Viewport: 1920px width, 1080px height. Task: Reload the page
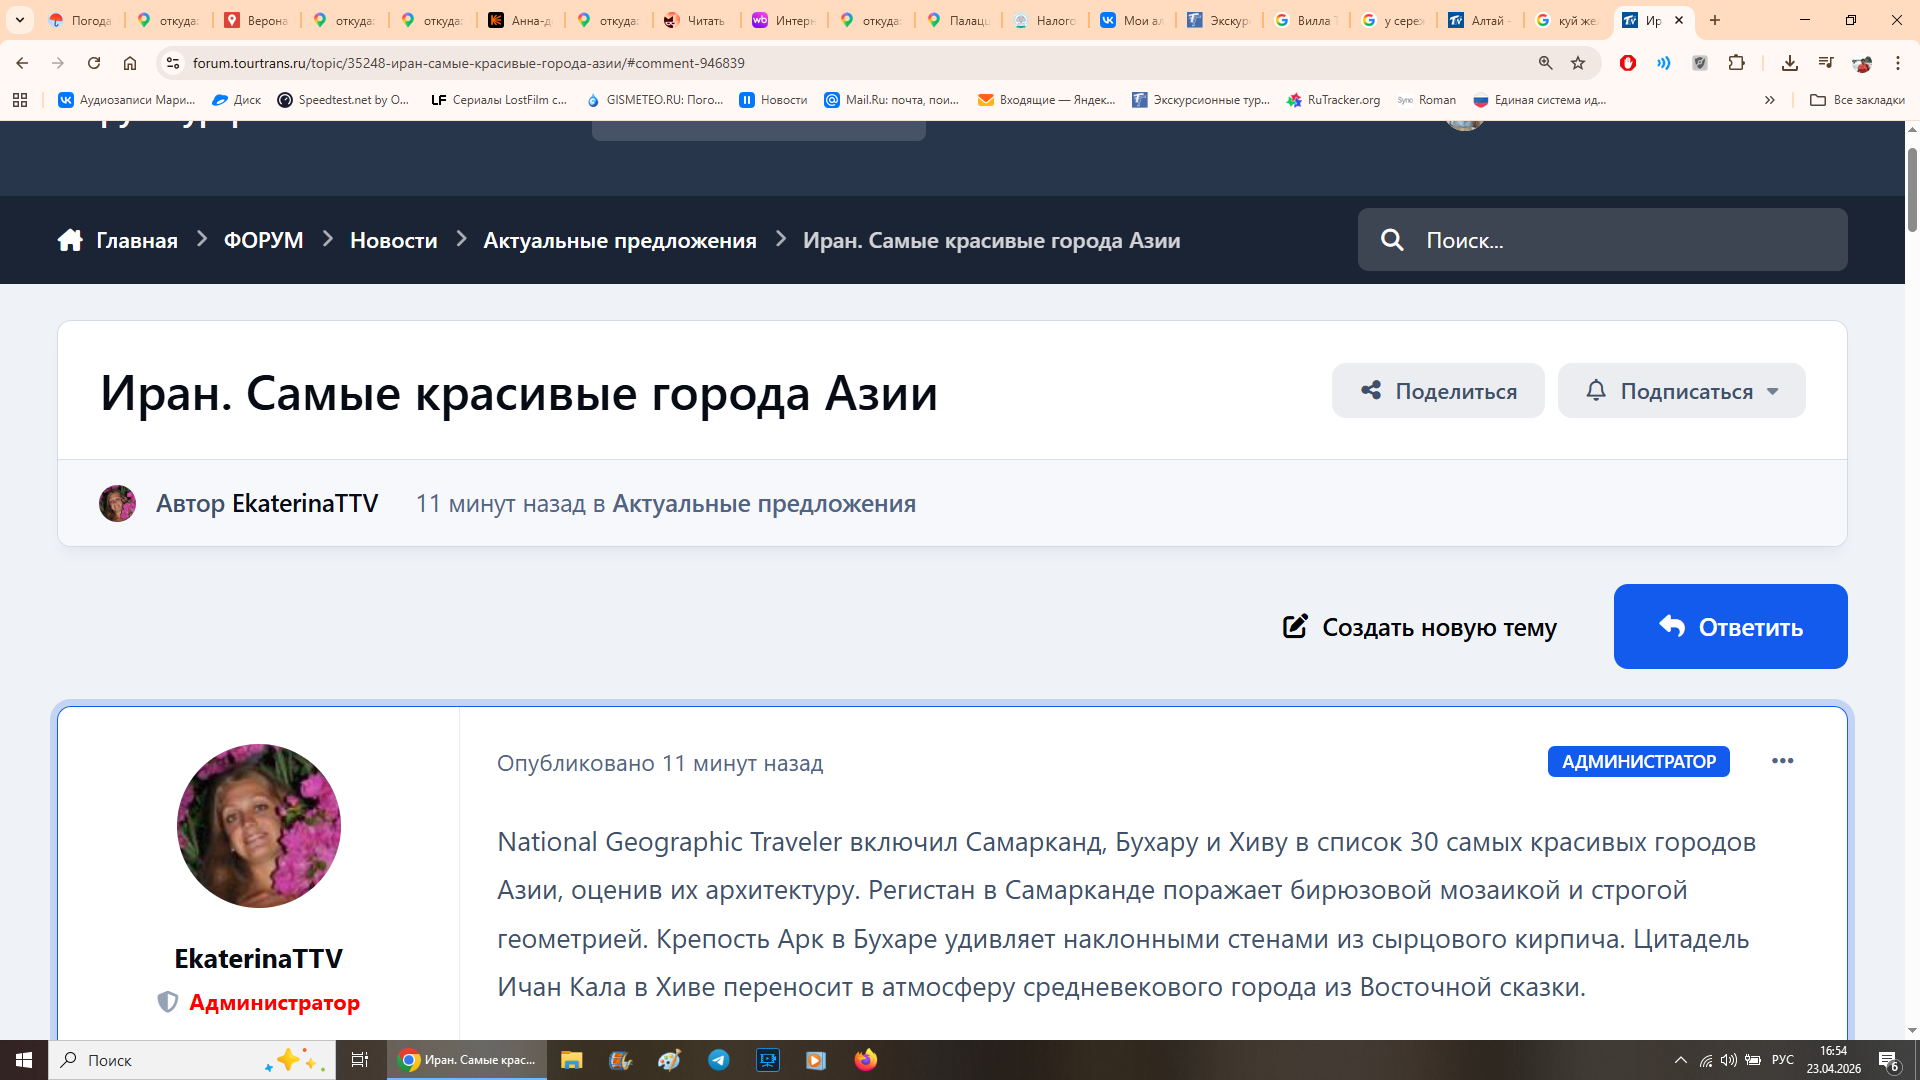(x=94, y=63)
